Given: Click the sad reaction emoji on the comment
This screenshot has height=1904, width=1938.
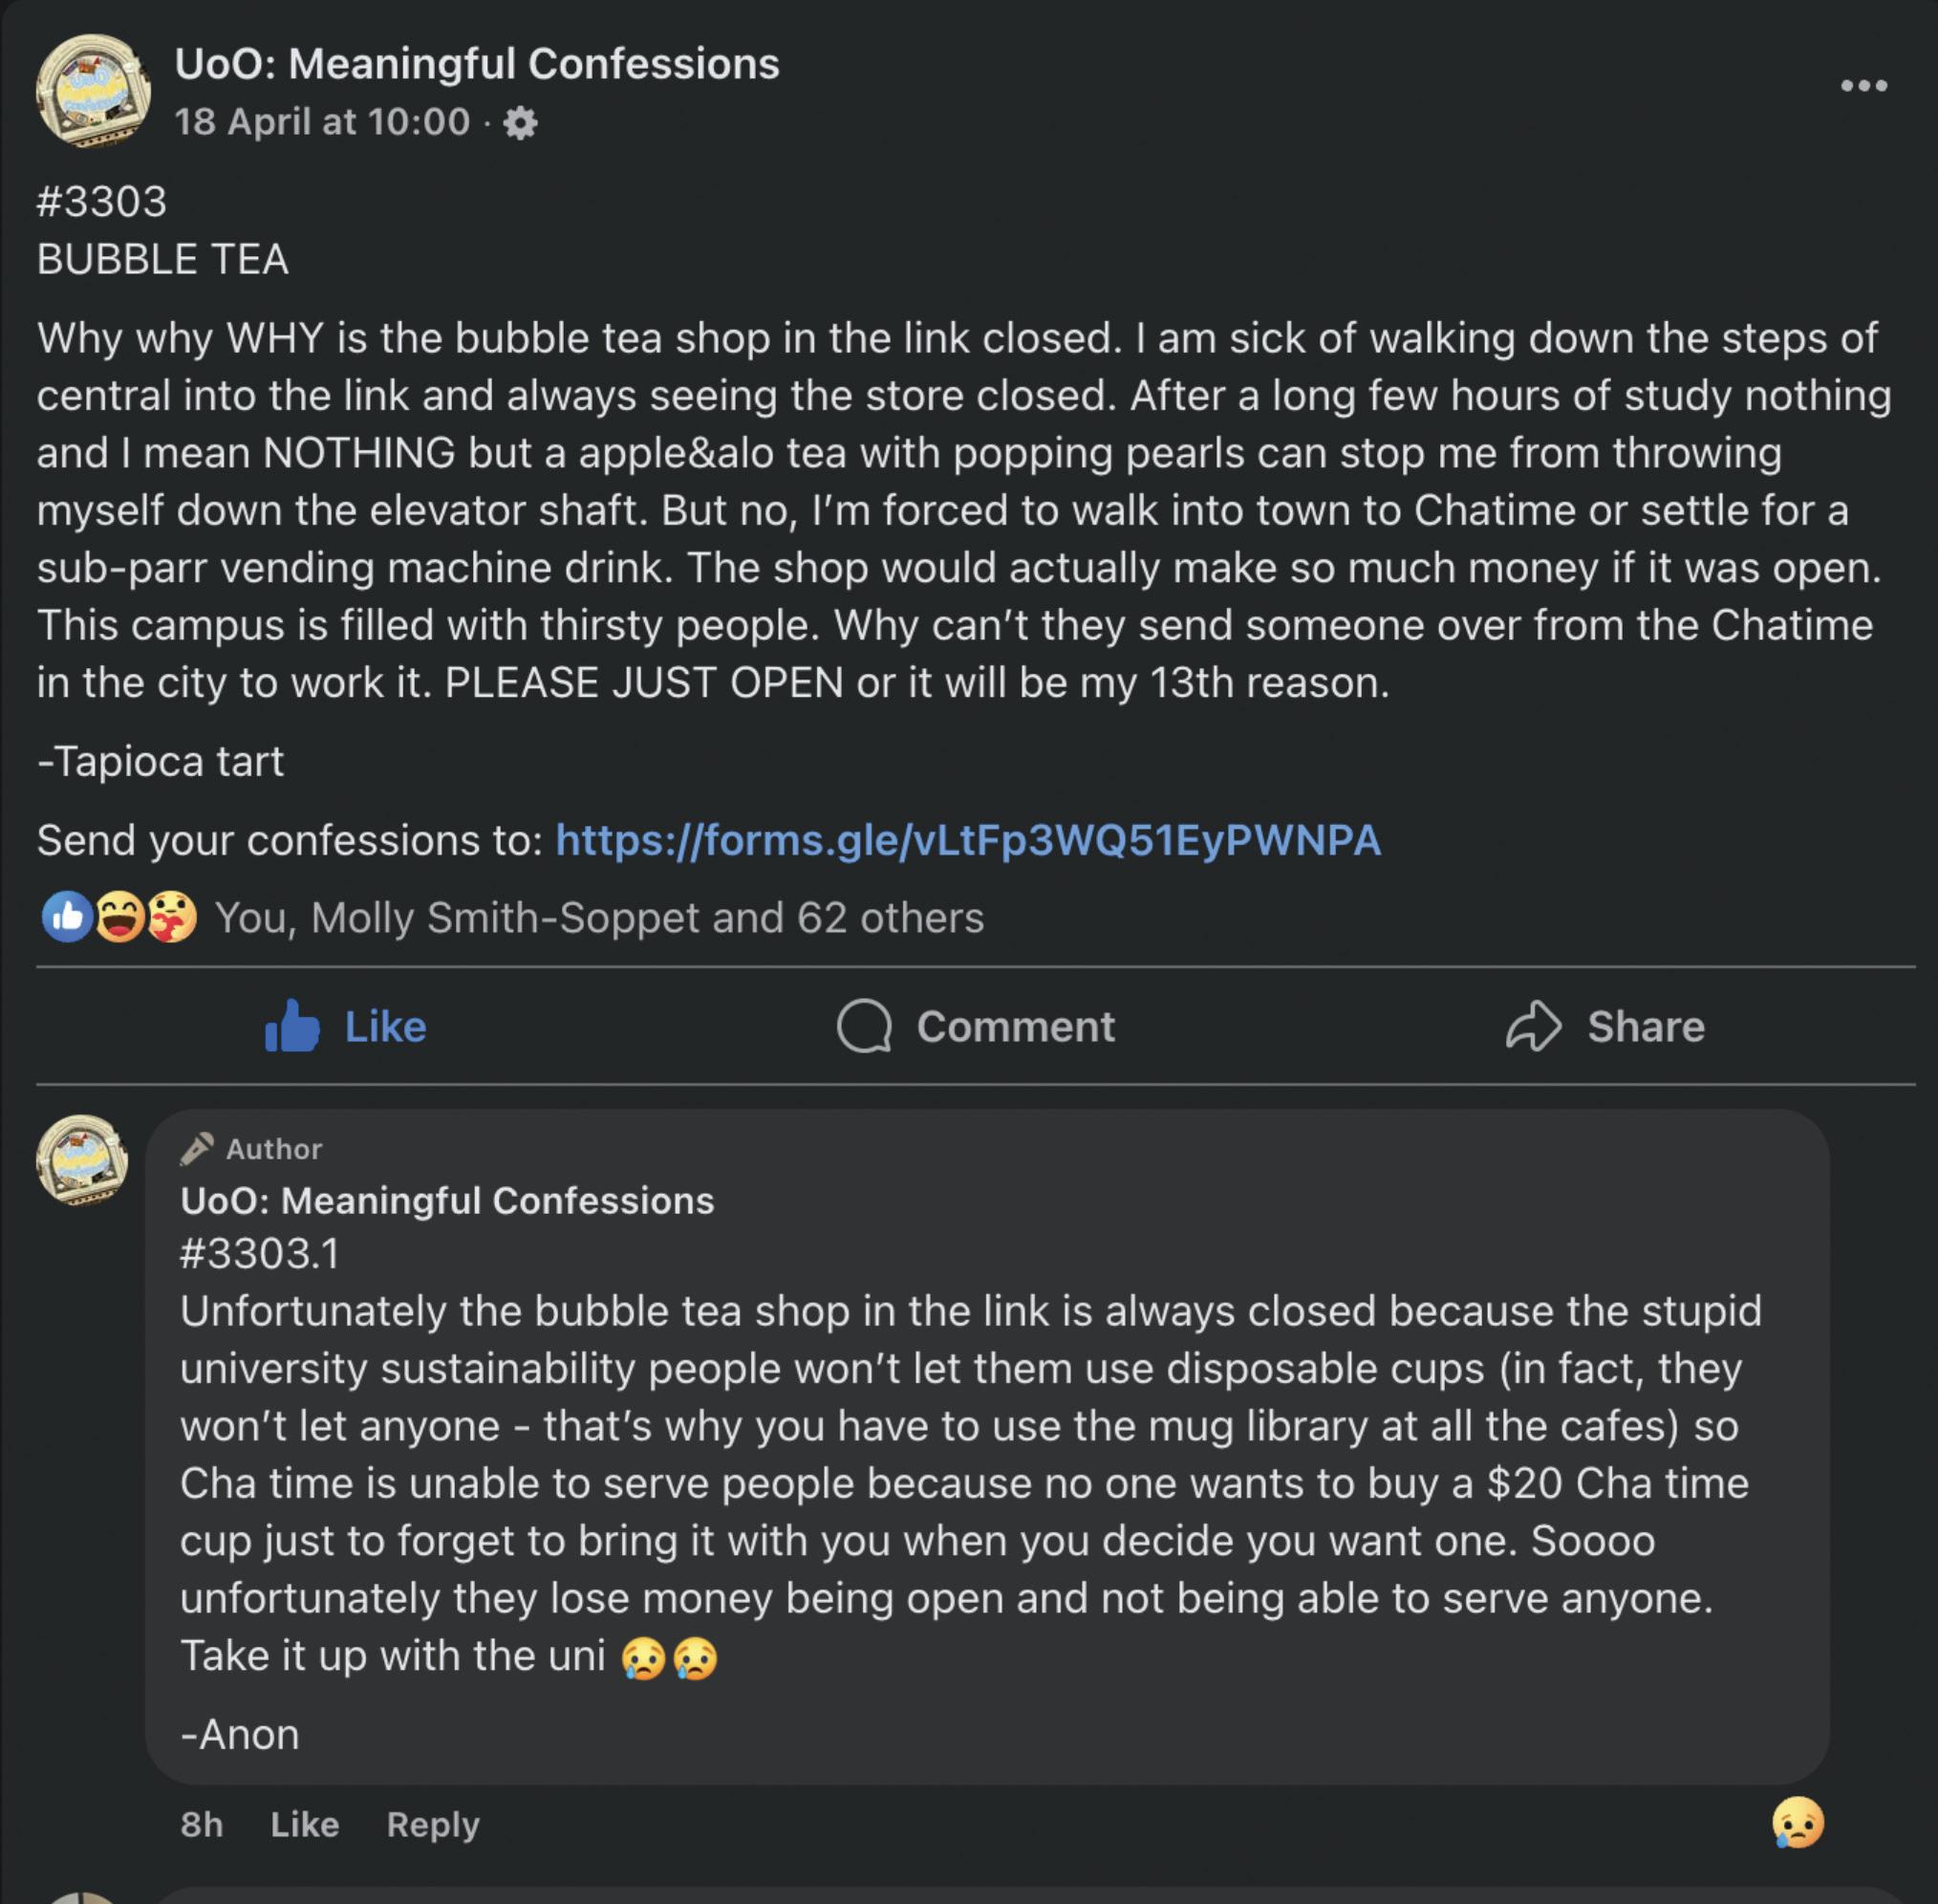Looking at the screenshot, I should pyautogui.click(x=1797, y=1822).
